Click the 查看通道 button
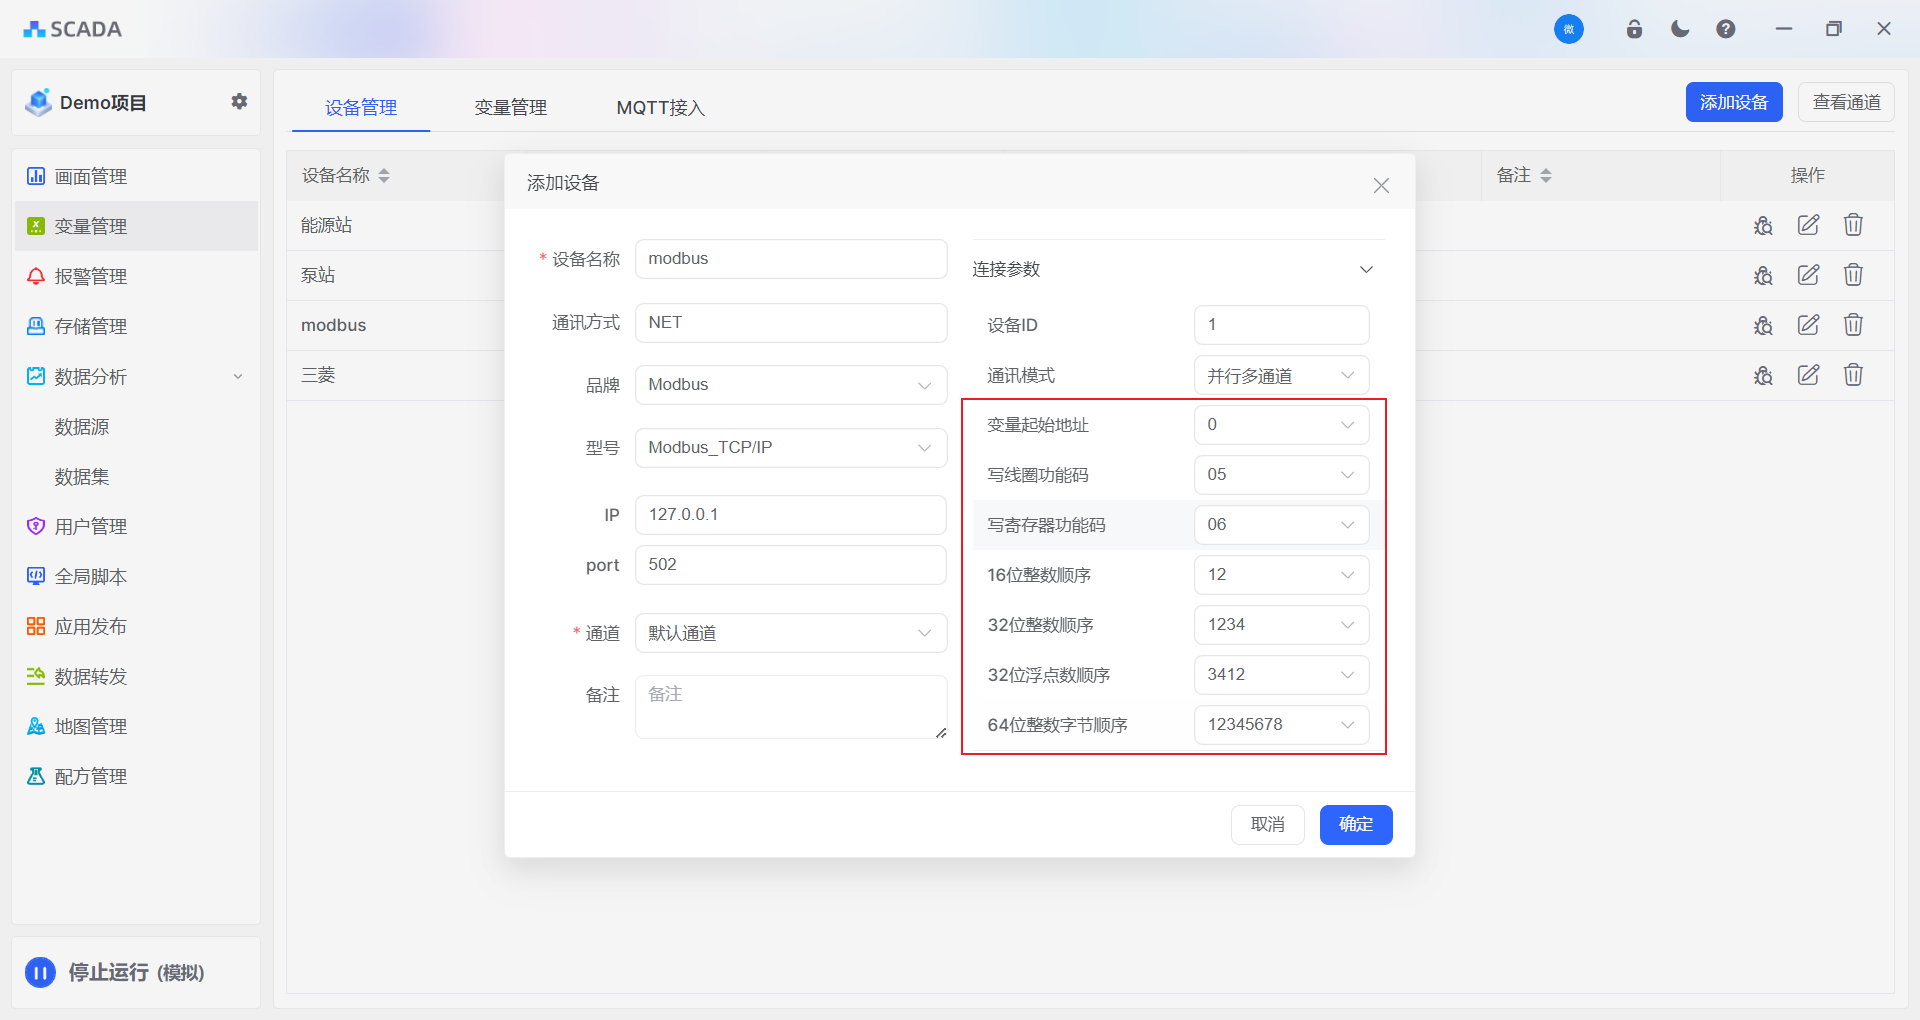 point(1846,102)
